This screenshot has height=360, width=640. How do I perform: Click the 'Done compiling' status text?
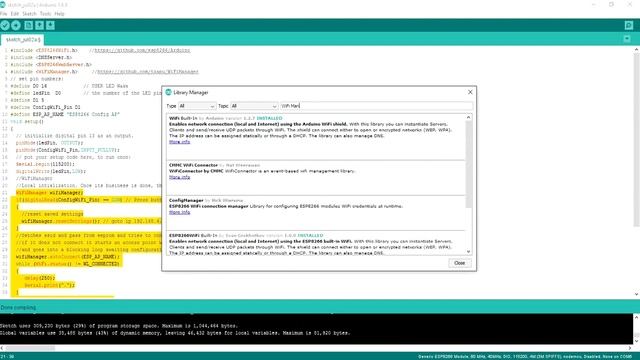coord(18,307)
